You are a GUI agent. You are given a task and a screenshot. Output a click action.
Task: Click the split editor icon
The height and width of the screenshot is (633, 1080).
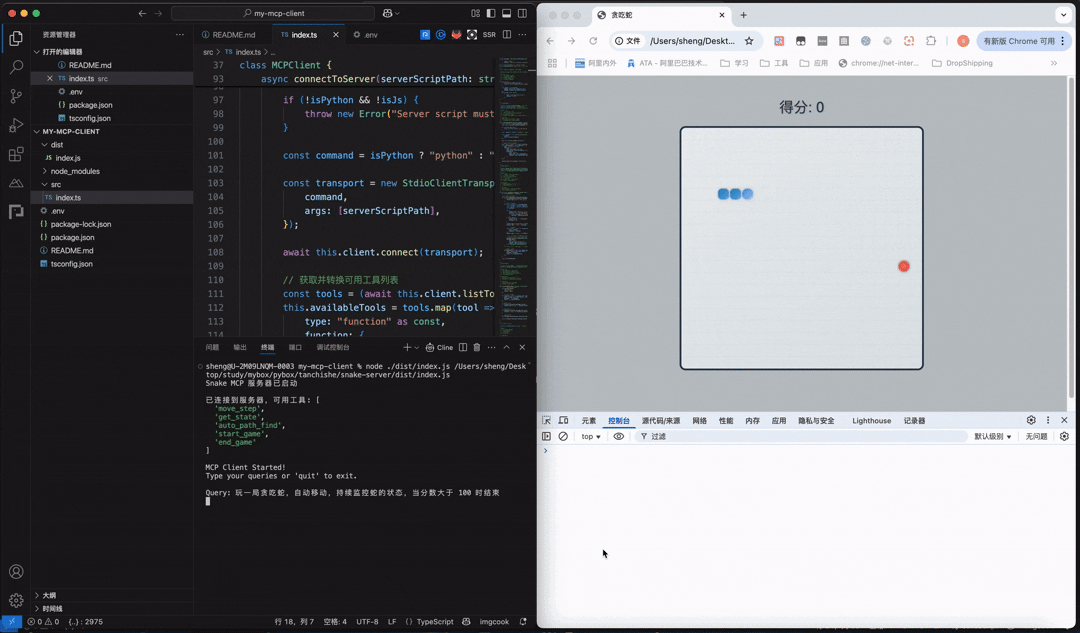pyautogui.click(x=507, y=35)
